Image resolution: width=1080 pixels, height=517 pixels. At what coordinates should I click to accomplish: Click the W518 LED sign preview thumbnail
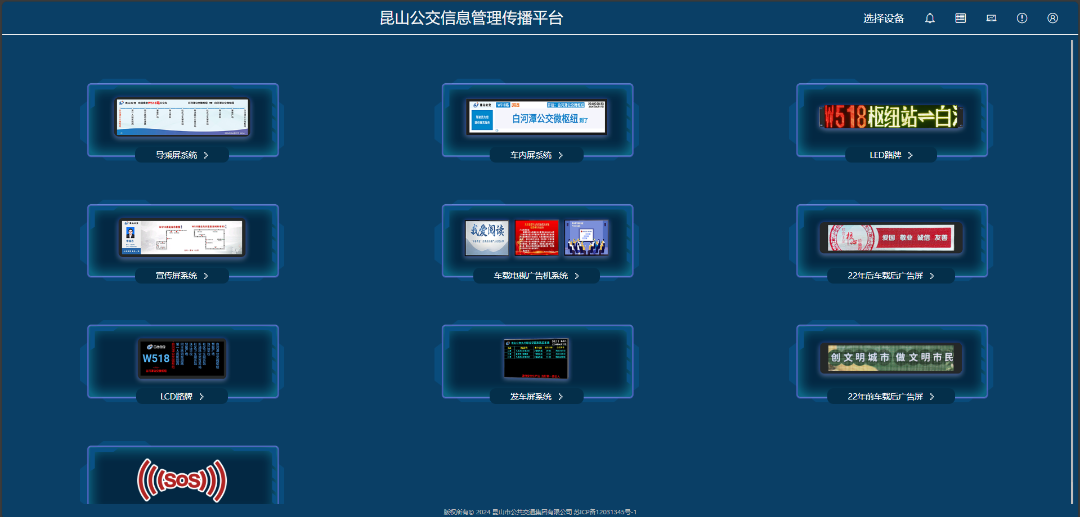[890, 117]
